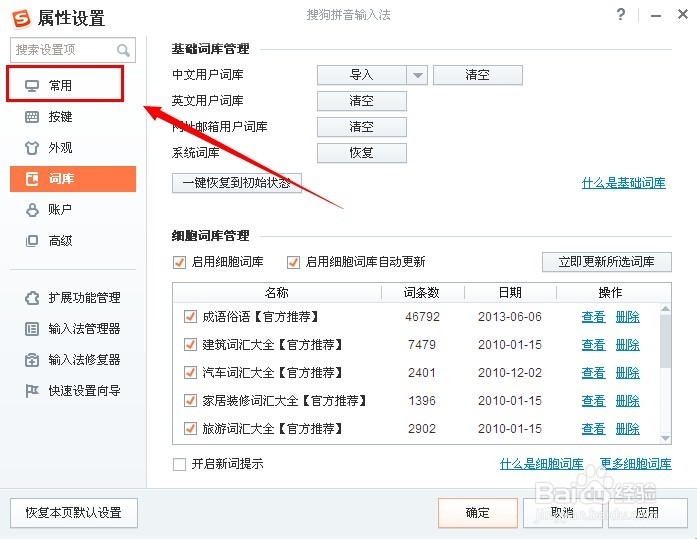Click the 账户 person icon

32,210
